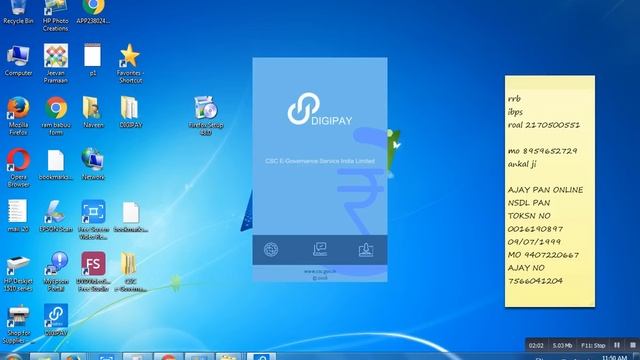Launch the EPSON Scan shortcut

(56, 216)
